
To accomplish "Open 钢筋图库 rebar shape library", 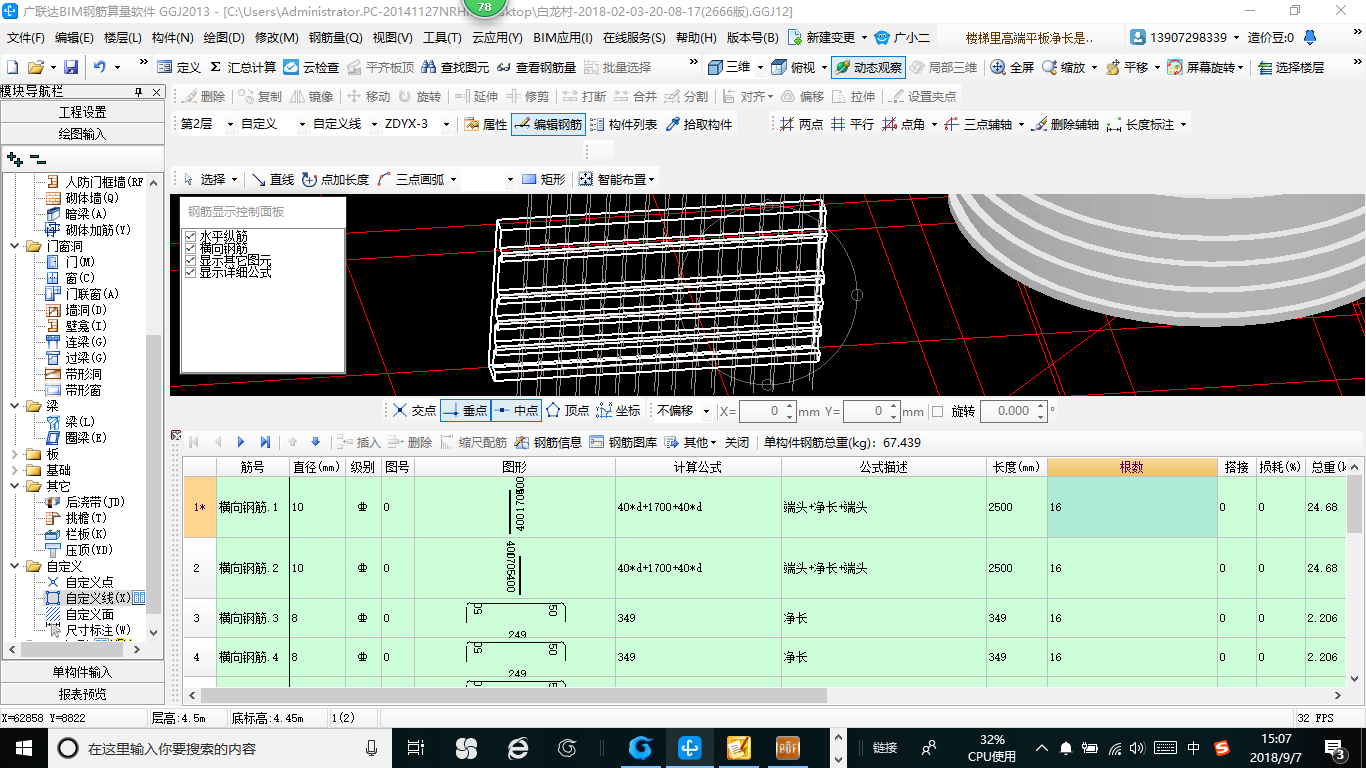I will pos(623,442).
